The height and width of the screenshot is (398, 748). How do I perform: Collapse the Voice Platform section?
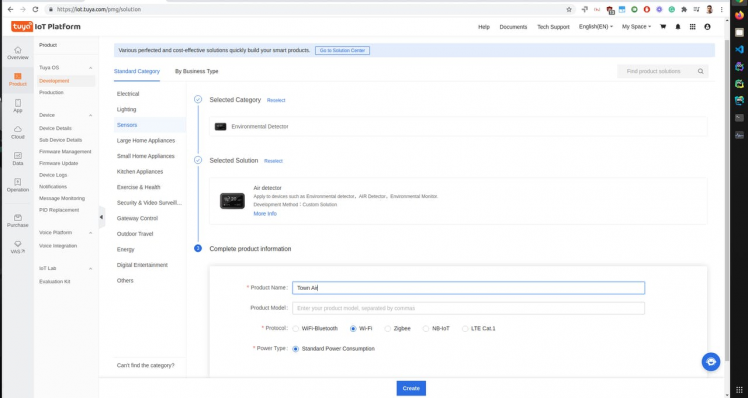tap(90, 232)
